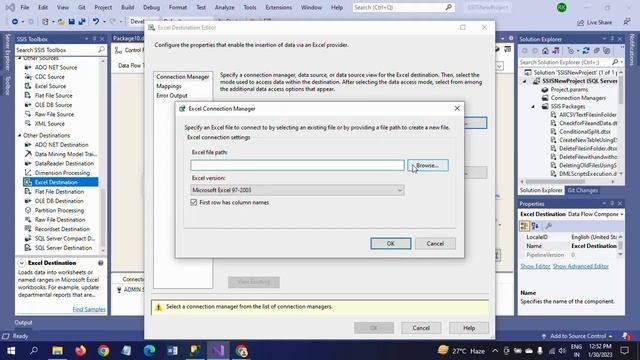Image resolution: width=640 pixels, height=360 pixels.
Task: Collapse Other Destinations group in toolbox
Action: [x=20, y=135]
